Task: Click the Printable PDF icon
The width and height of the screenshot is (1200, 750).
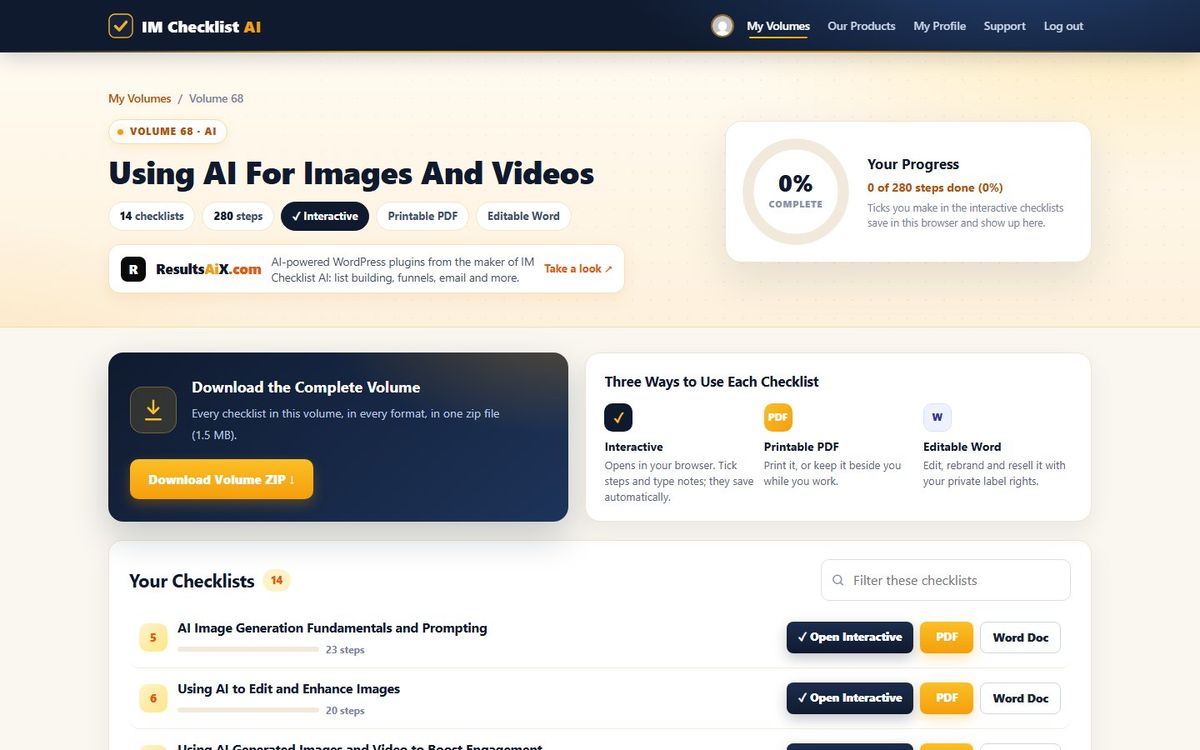Action: pos(778,417)
